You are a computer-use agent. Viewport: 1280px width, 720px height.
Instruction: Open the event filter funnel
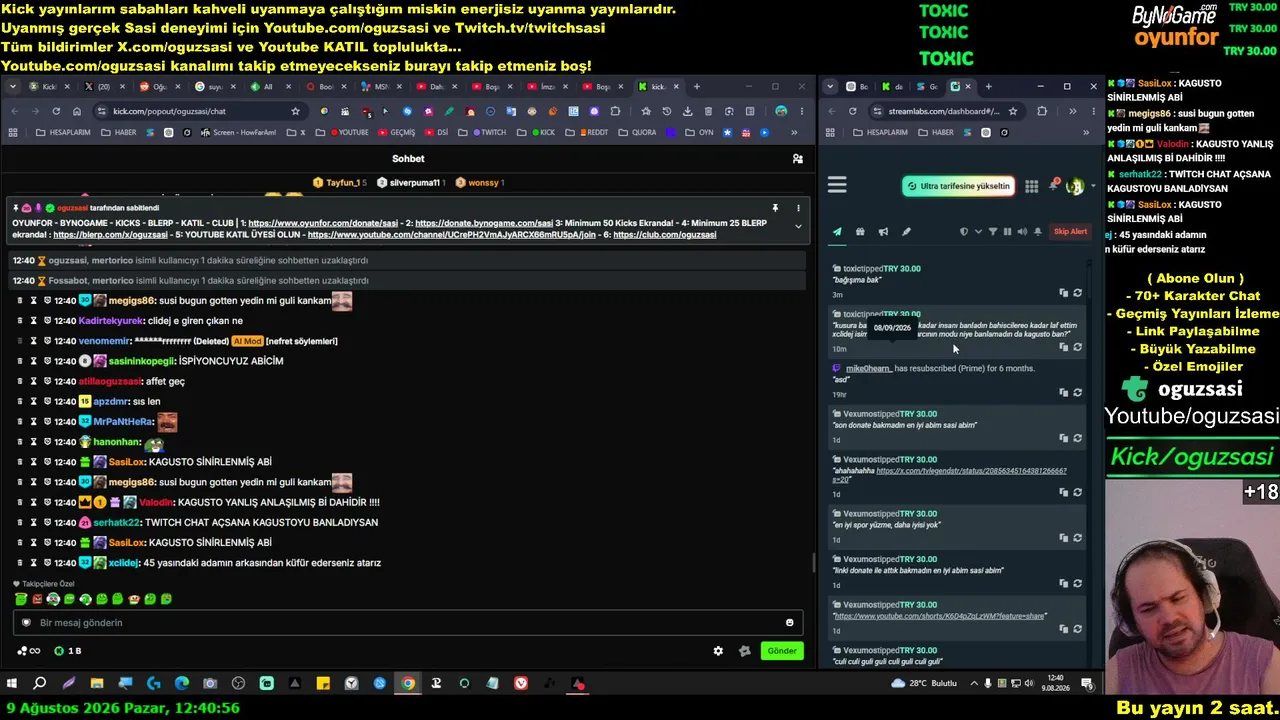coord(993,232)
